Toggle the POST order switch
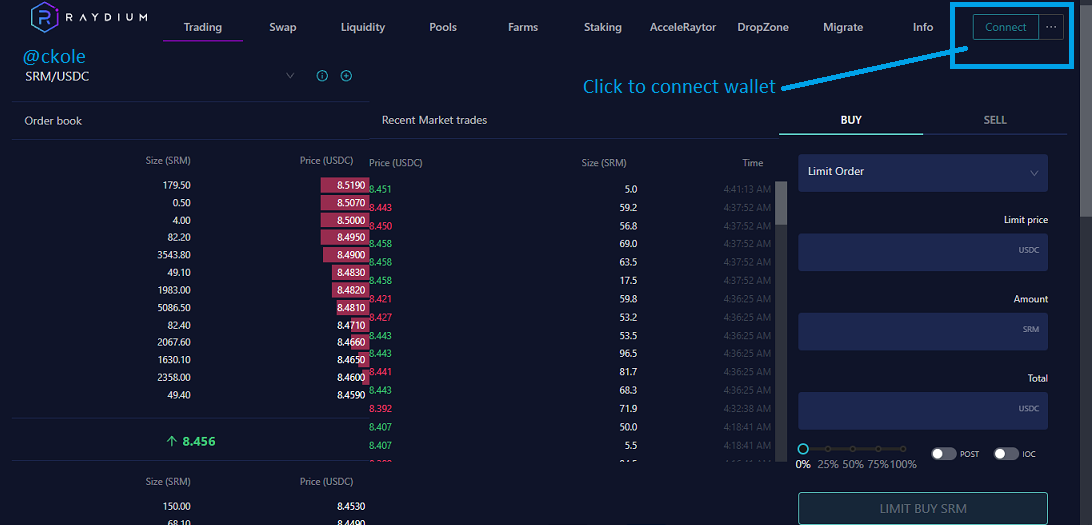 [944, 454]
